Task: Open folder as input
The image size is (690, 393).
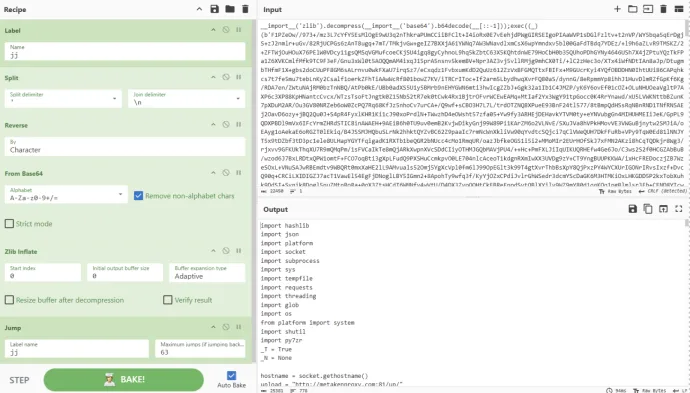Action: 633,9
